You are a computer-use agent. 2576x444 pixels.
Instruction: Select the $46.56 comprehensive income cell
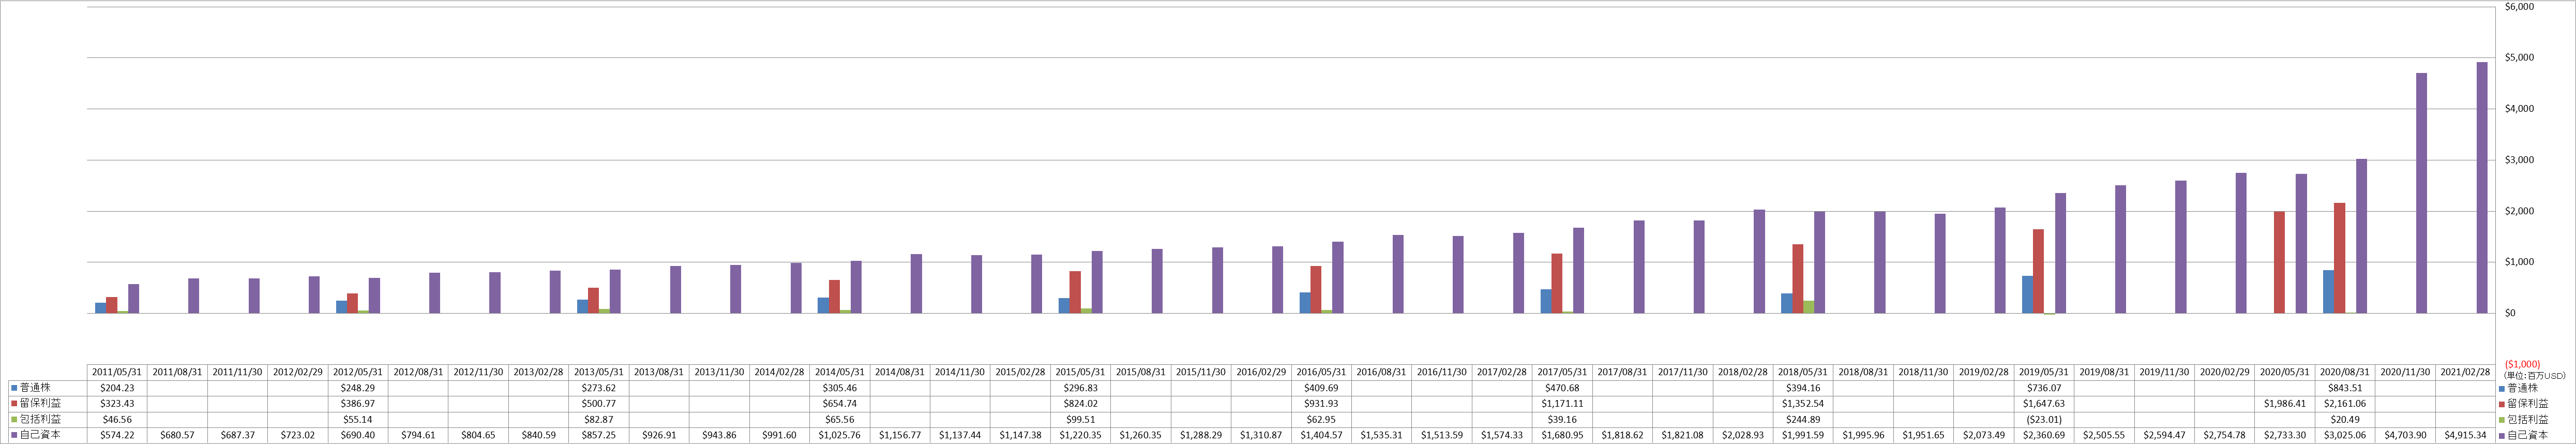pos(117,420)
